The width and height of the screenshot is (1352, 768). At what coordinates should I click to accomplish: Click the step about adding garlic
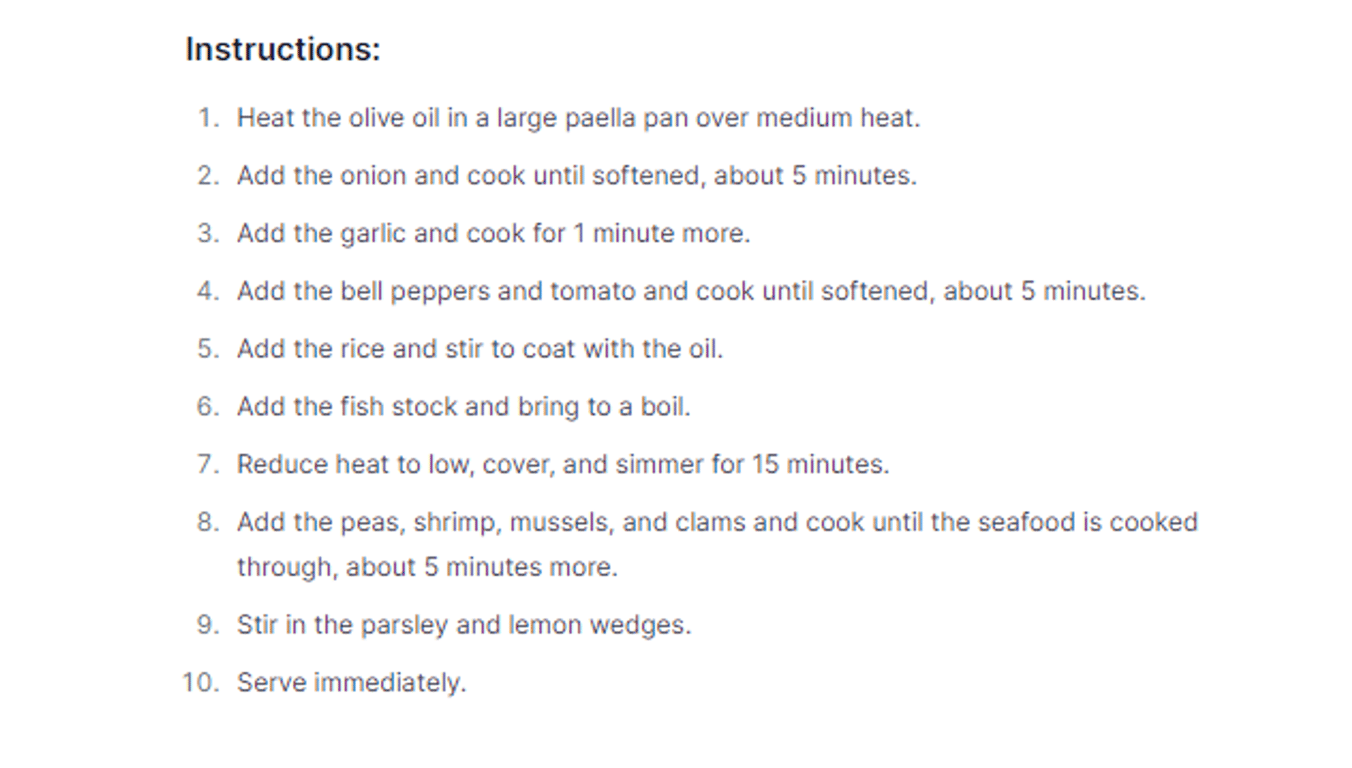click(x=493, y=234)
